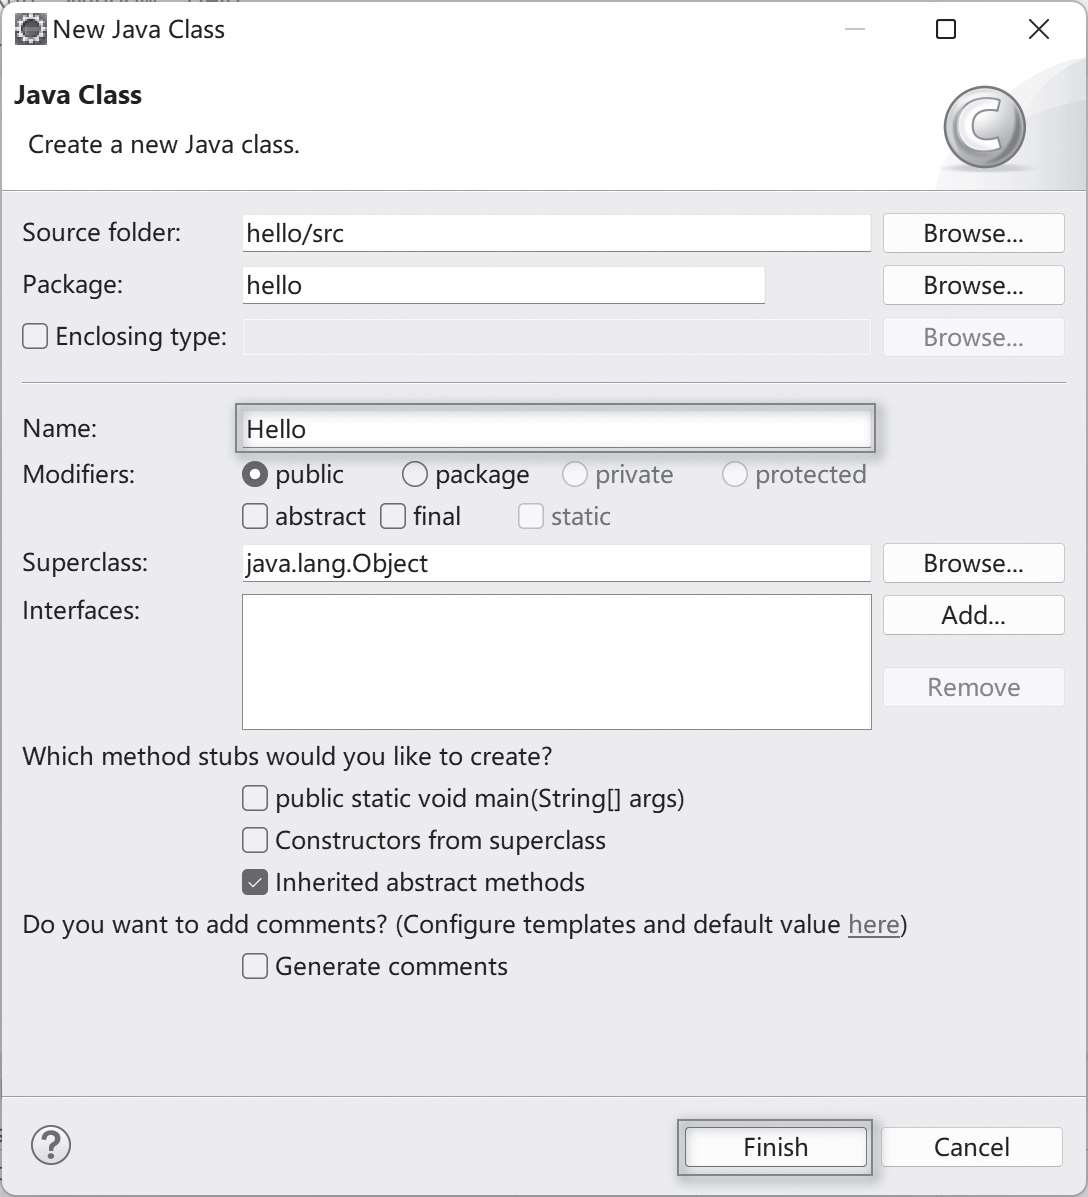Enable public static void main stub
Screen dimensions: 1088x1197
(x=256, y=798)
